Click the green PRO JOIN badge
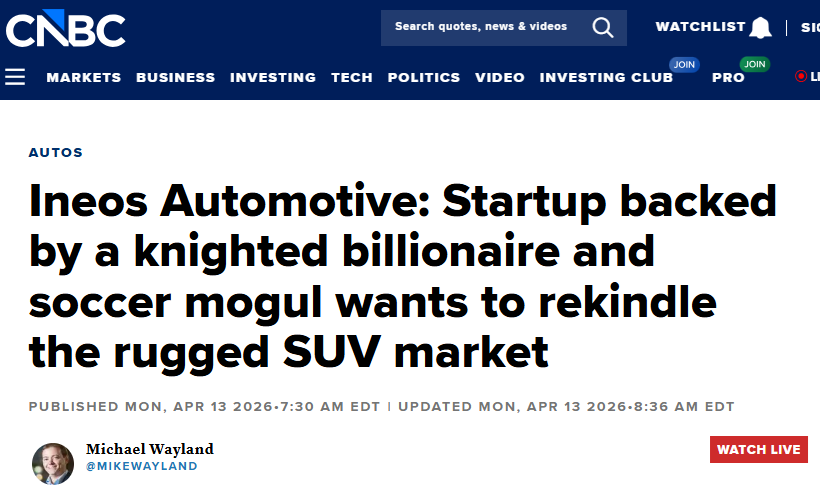 [x=755, y=64]
